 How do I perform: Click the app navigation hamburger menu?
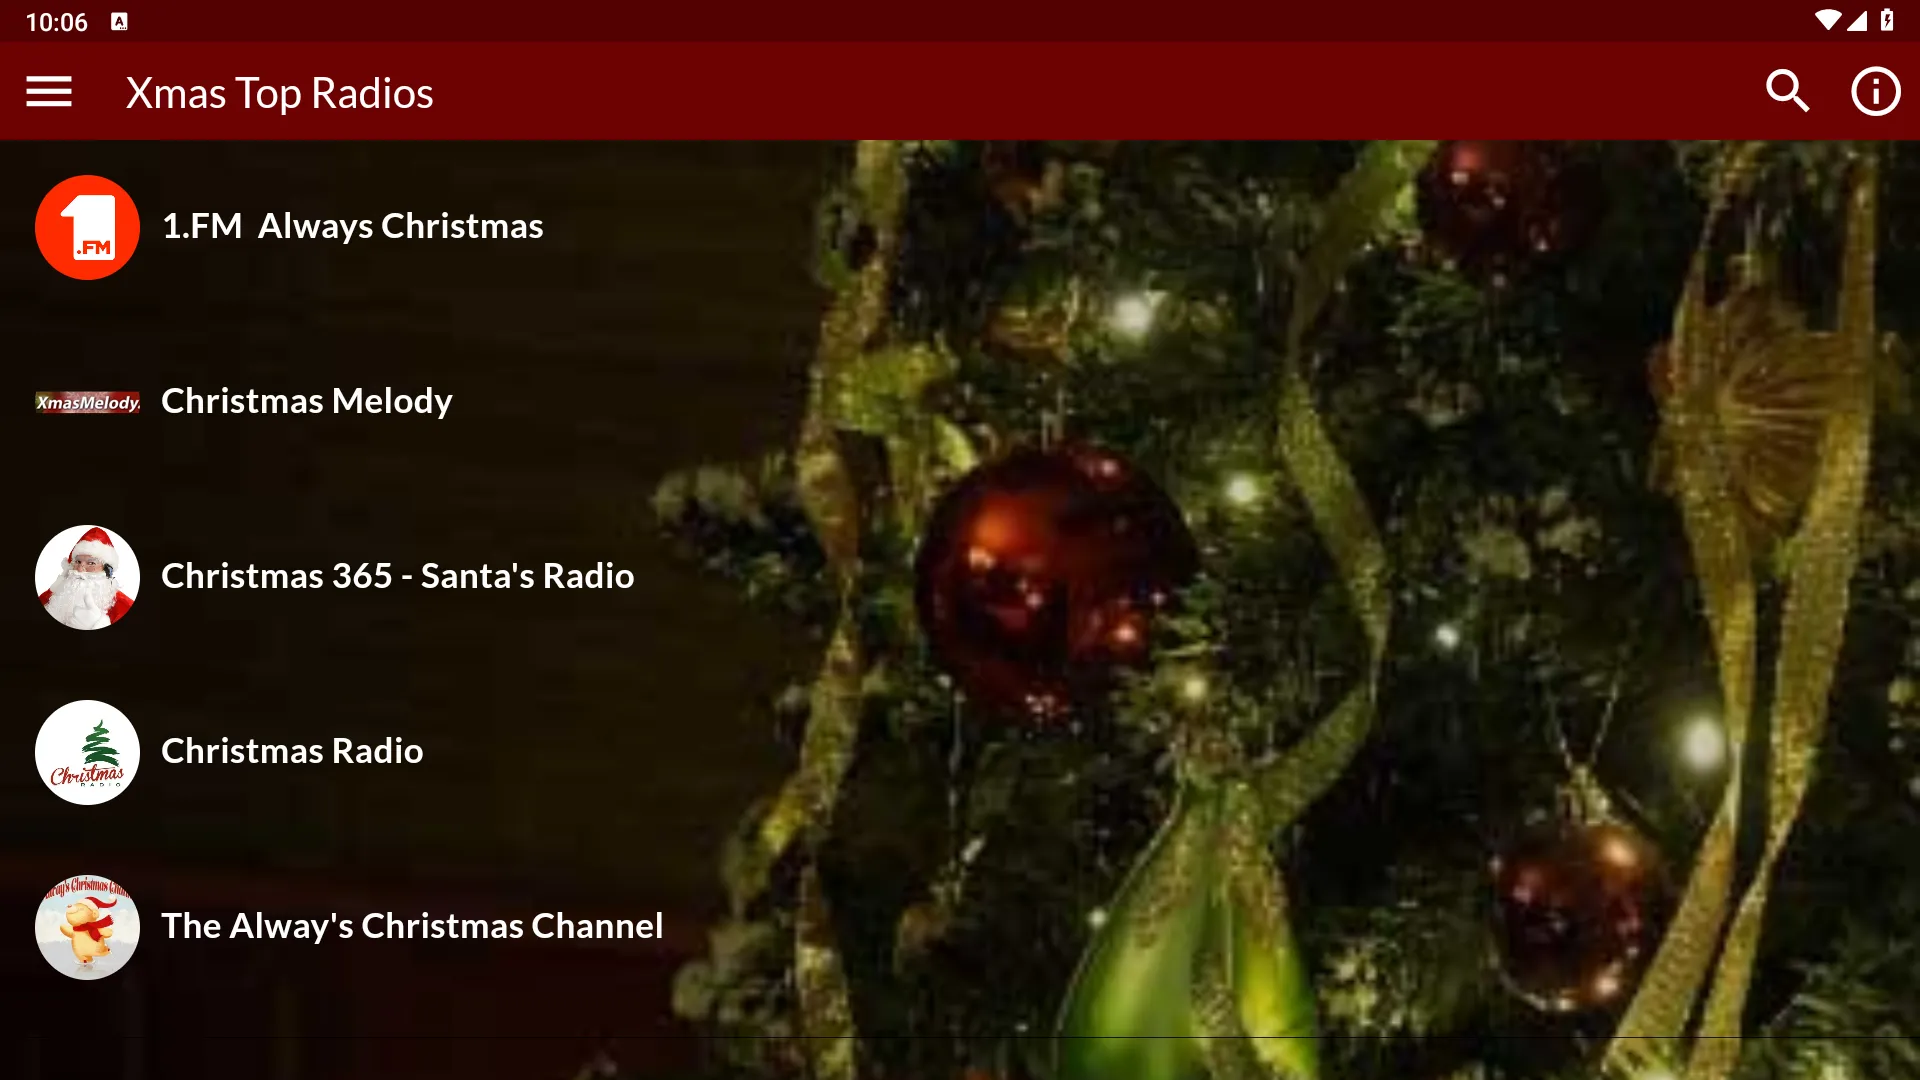pyautogui.click(x=51, y=91)
